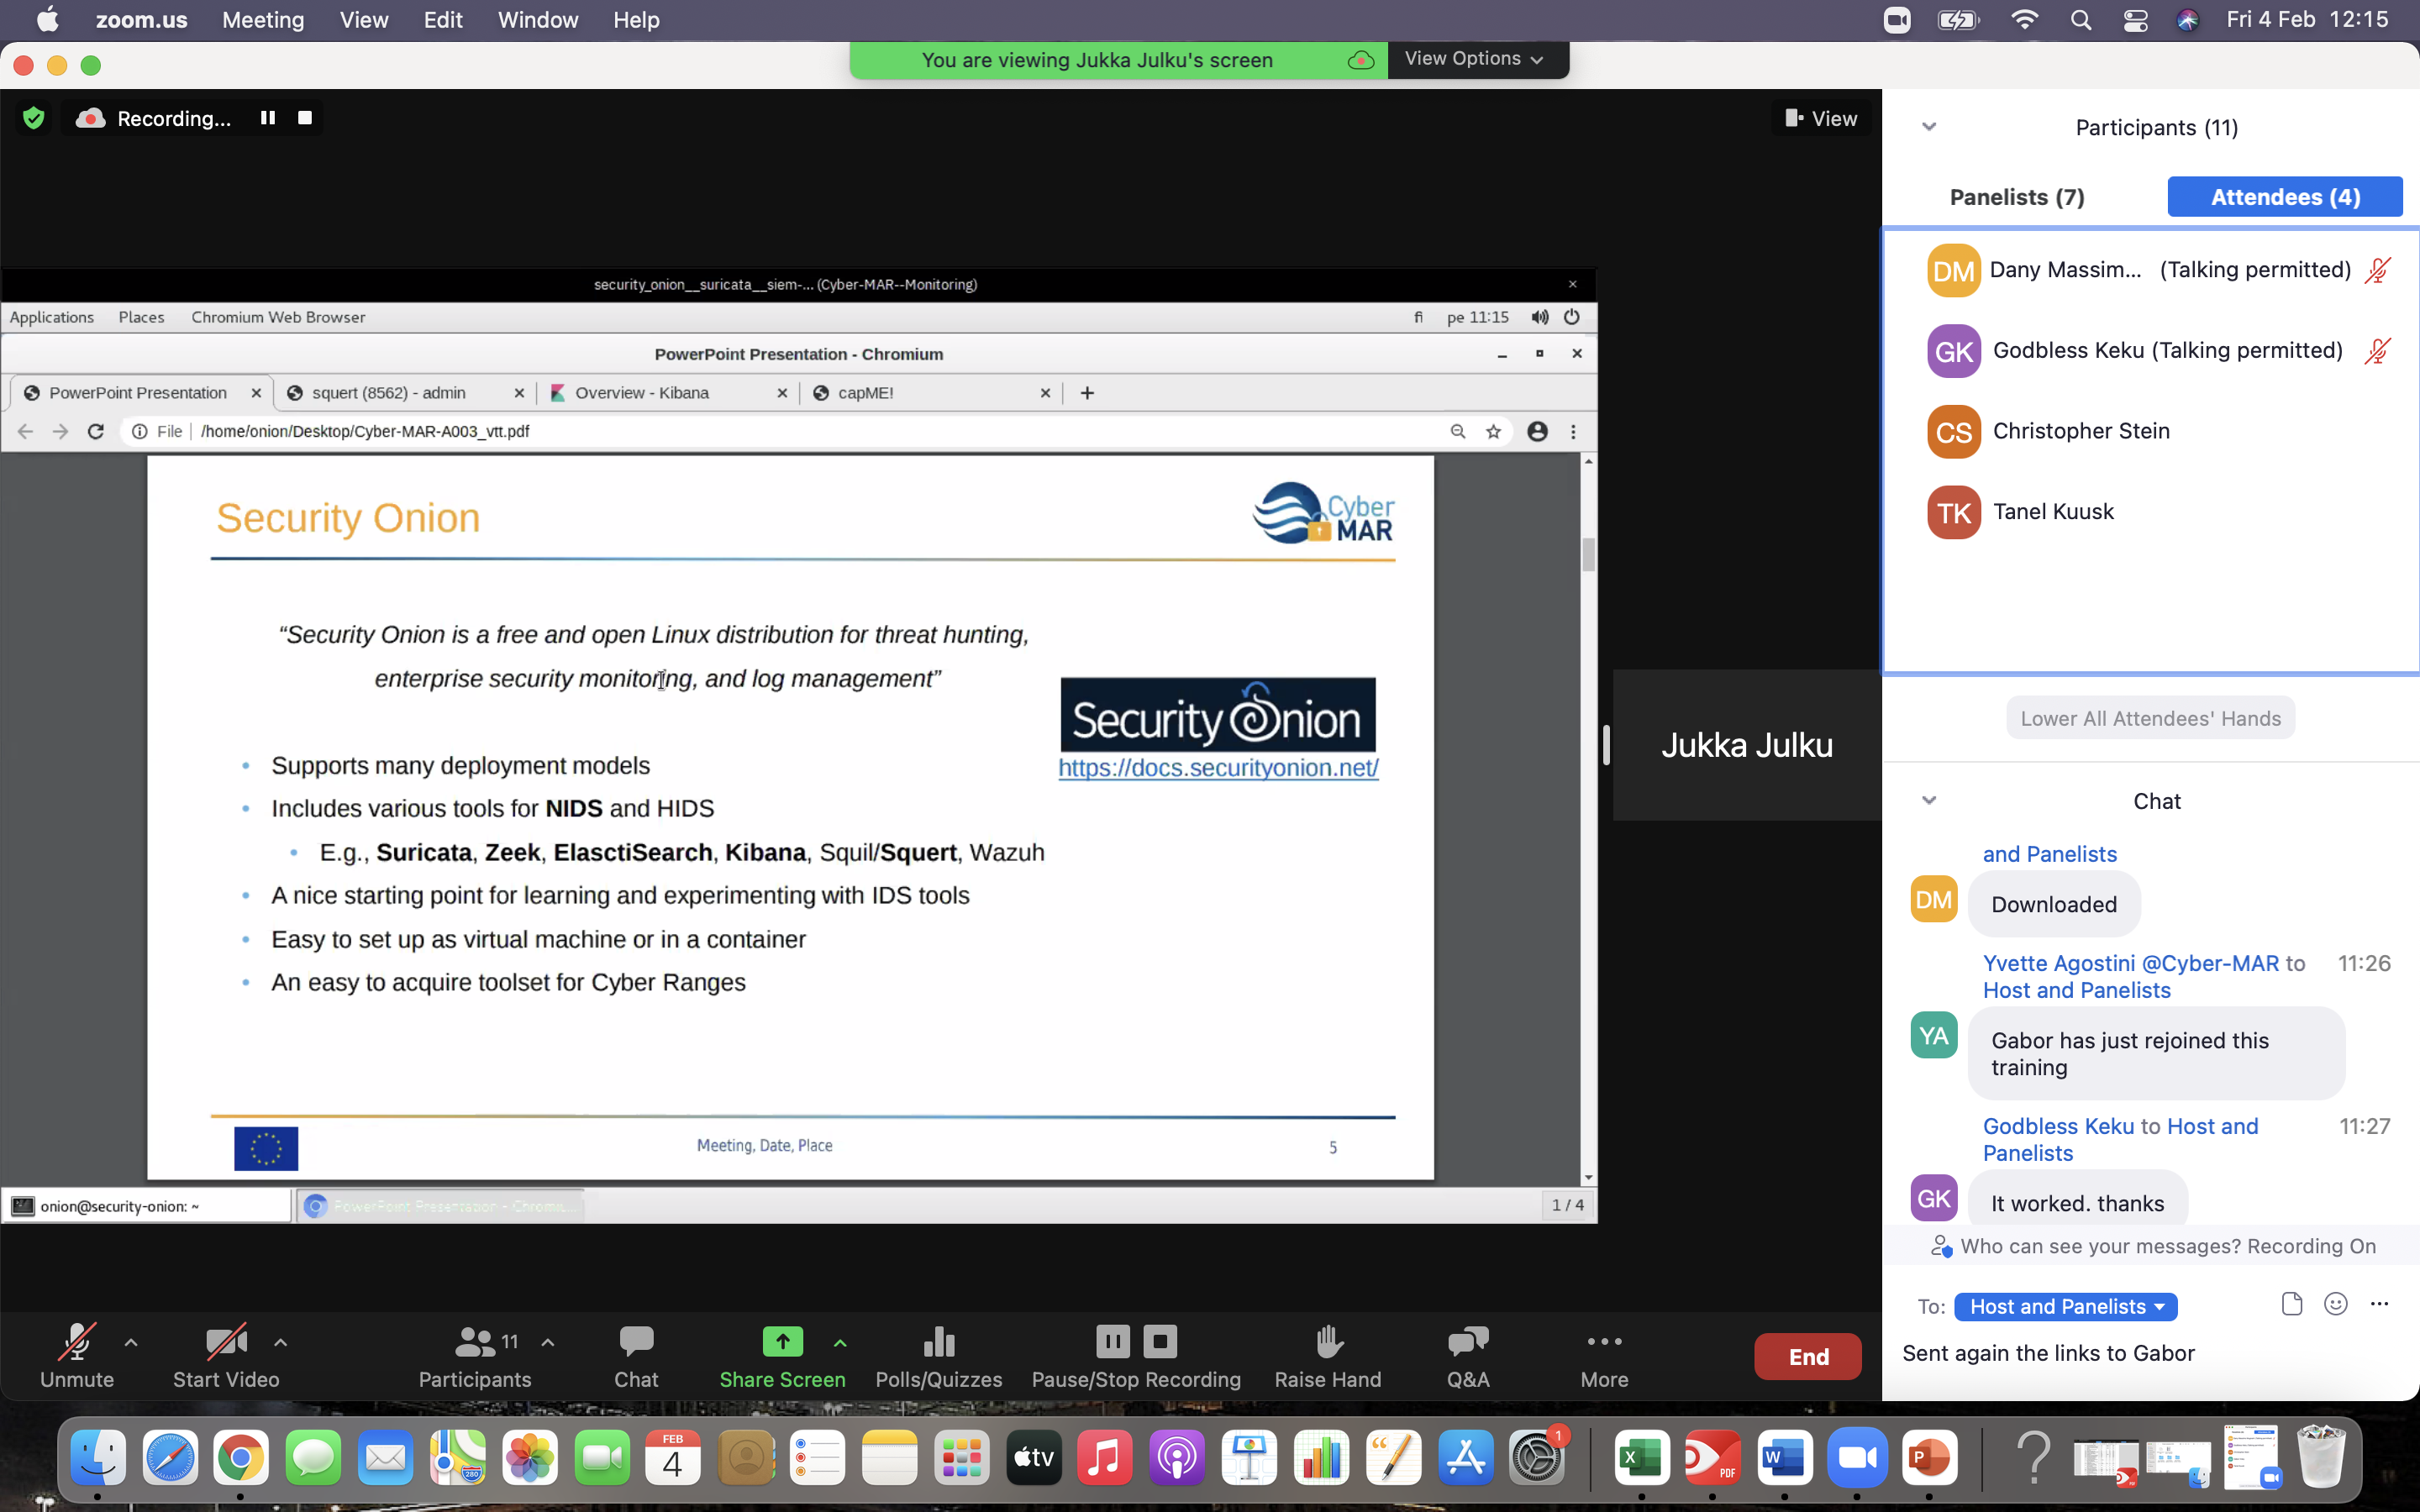Pause the recording from top indicator
2420x1512 pixels.
coord(267,118)
